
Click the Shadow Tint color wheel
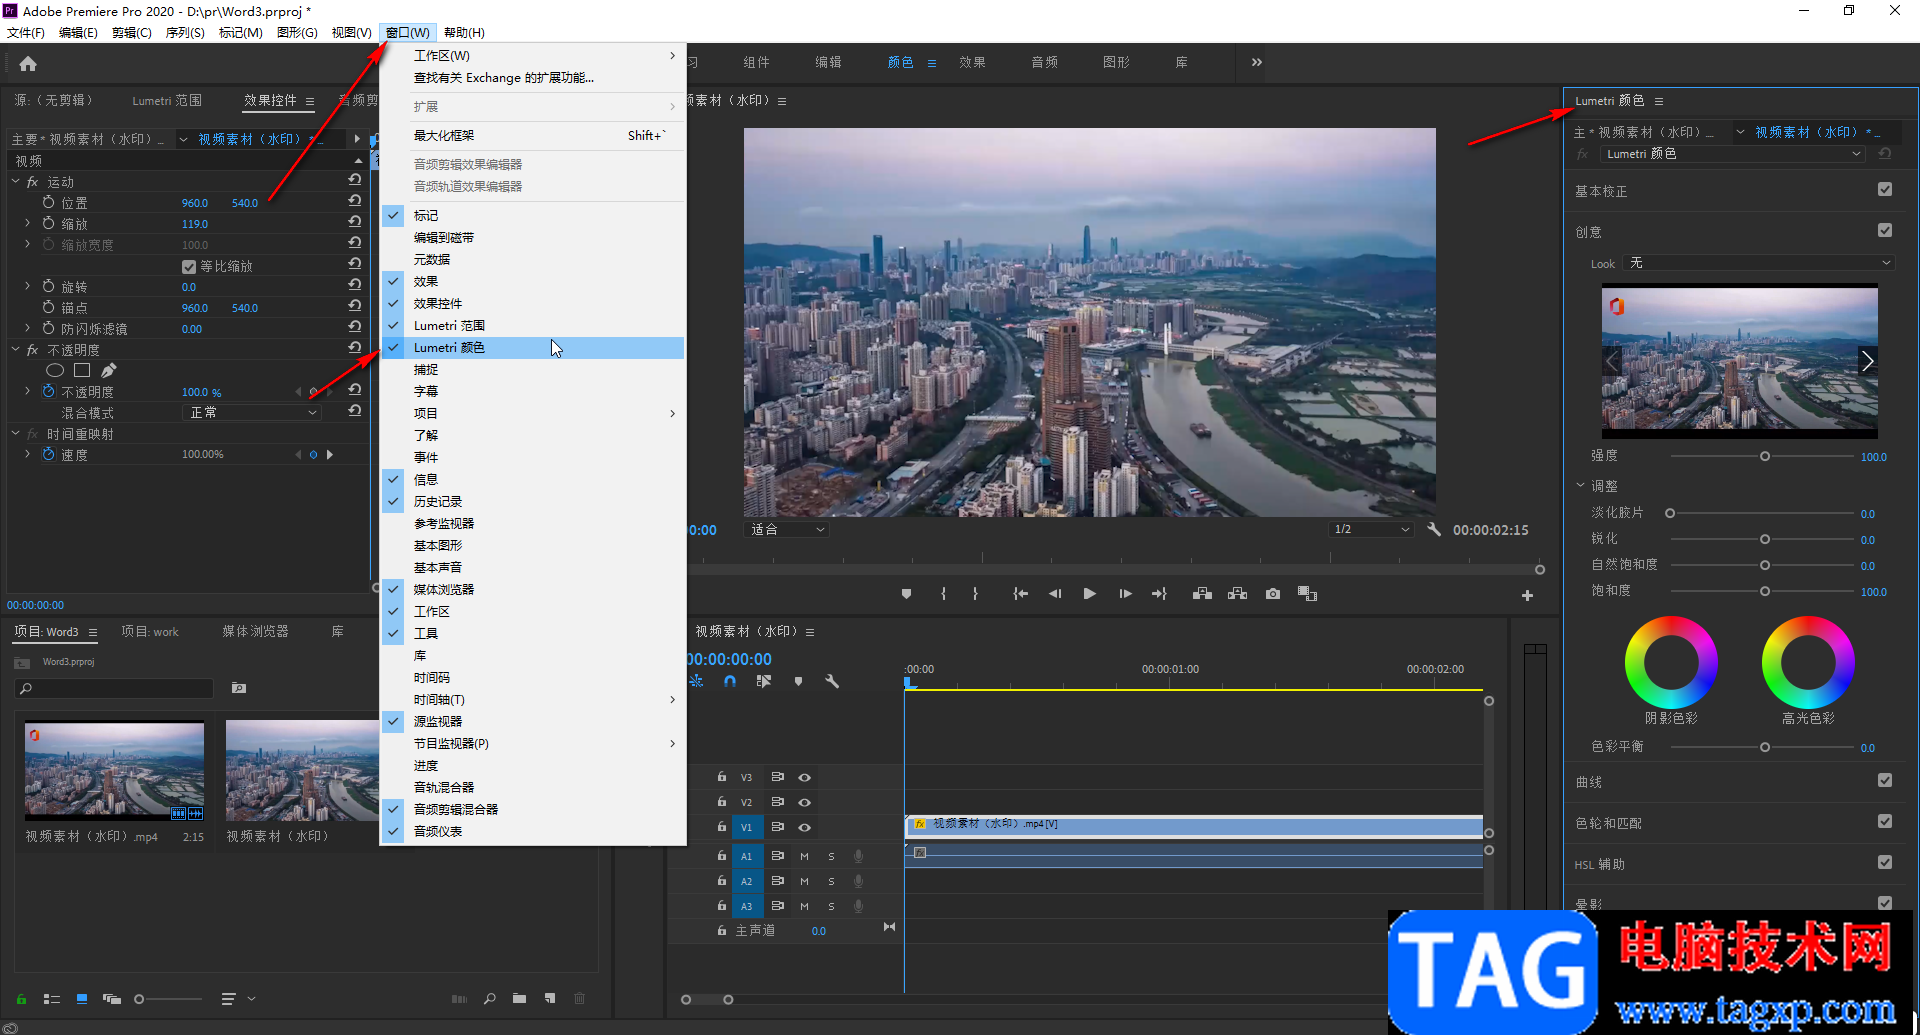pyautogui.click(x=1670, y=662)
